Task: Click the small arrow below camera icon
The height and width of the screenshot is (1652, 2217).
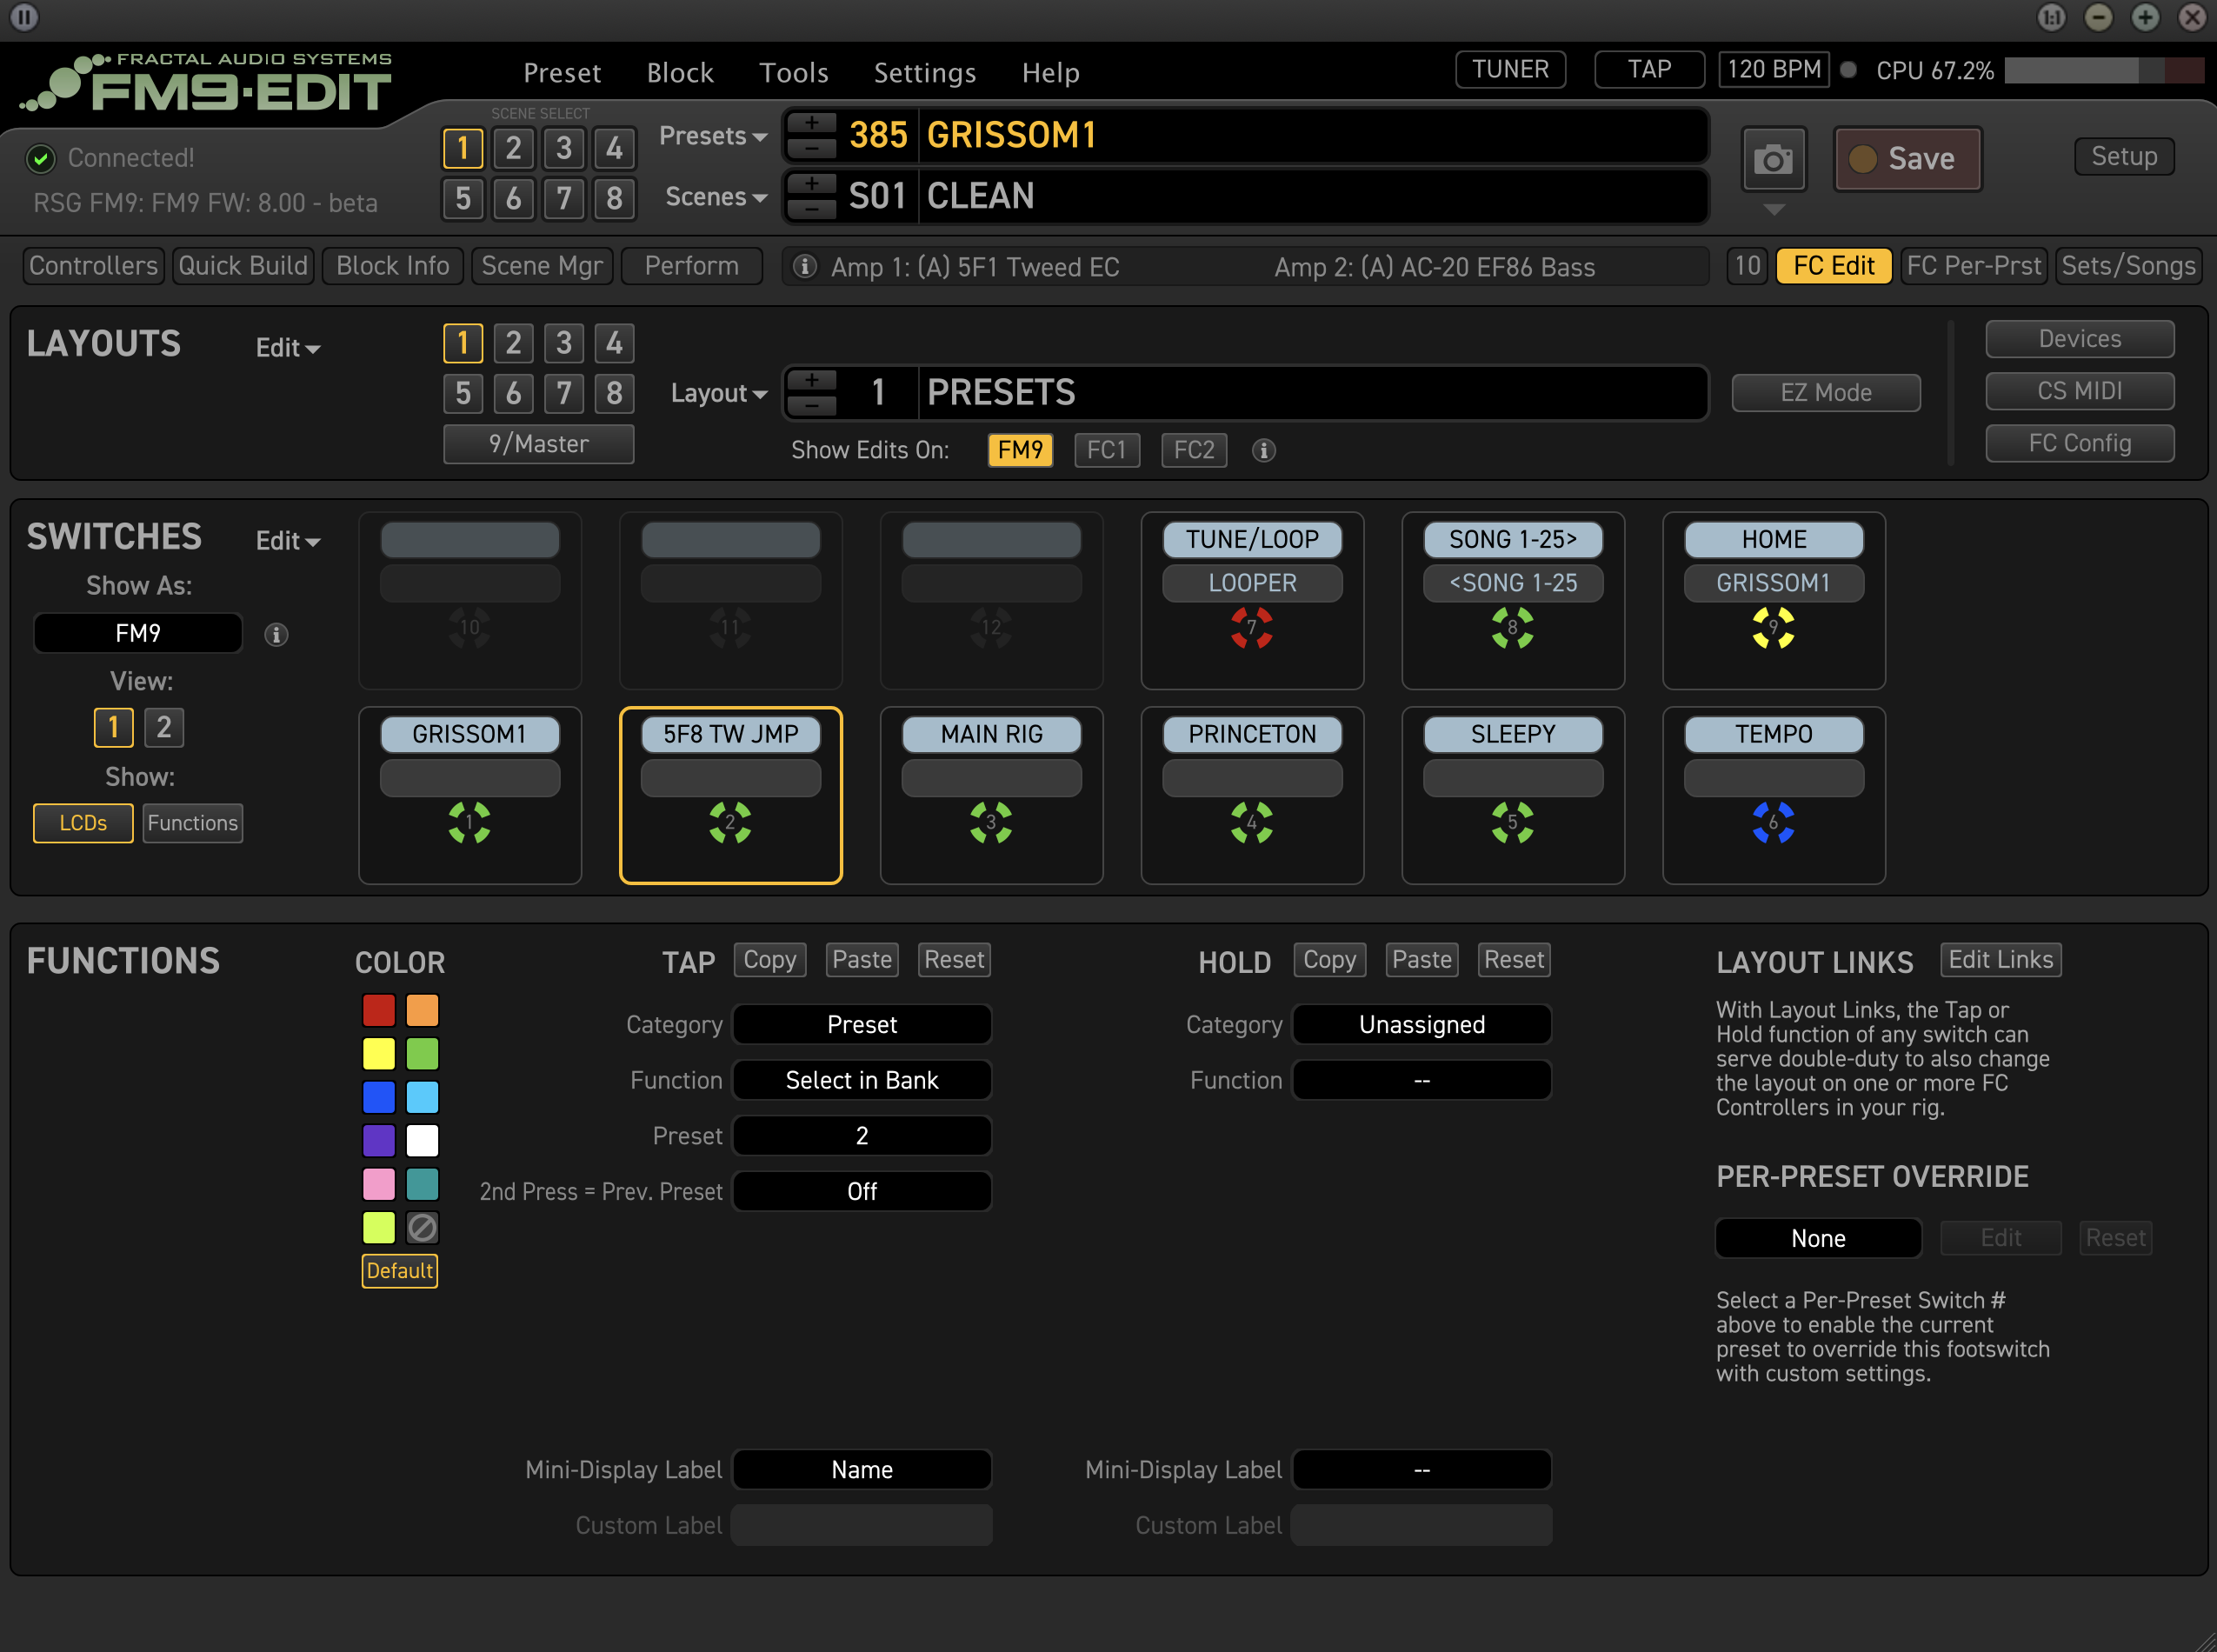Action: (x=1773, y=209)
